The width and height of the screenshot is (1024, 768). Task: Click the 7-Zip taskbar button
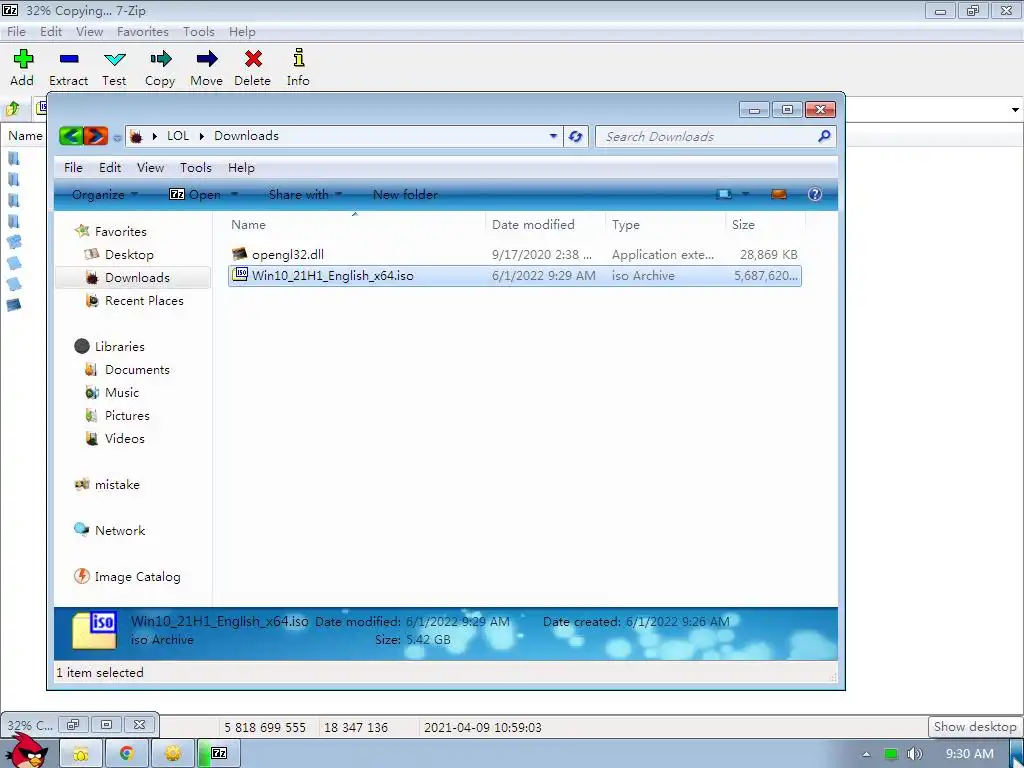pyautogui.click(x=219, y=753)
